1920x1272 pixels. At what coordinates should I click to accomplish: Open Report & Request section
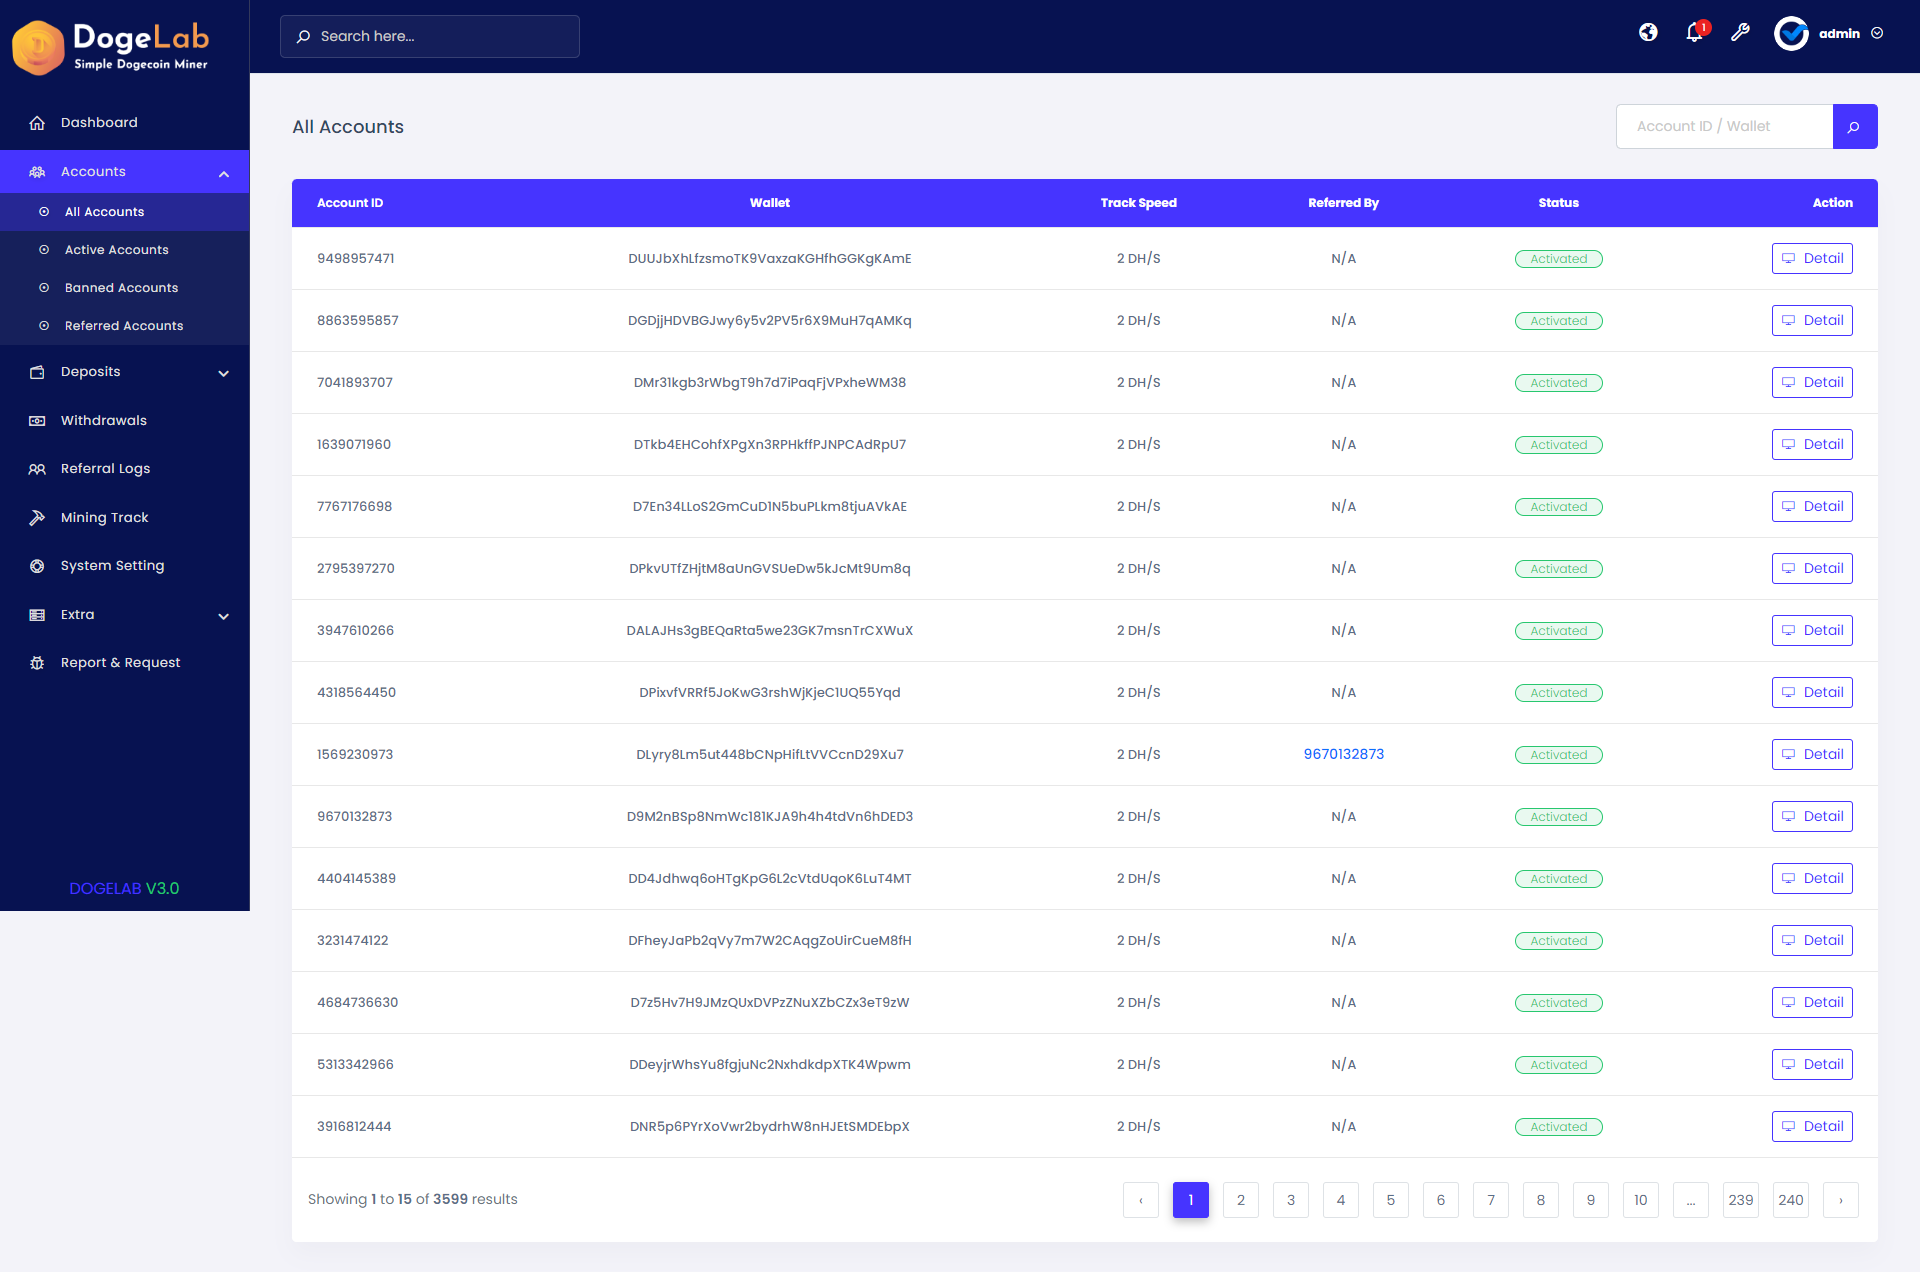pyautogui.click(x=120, y=662)
